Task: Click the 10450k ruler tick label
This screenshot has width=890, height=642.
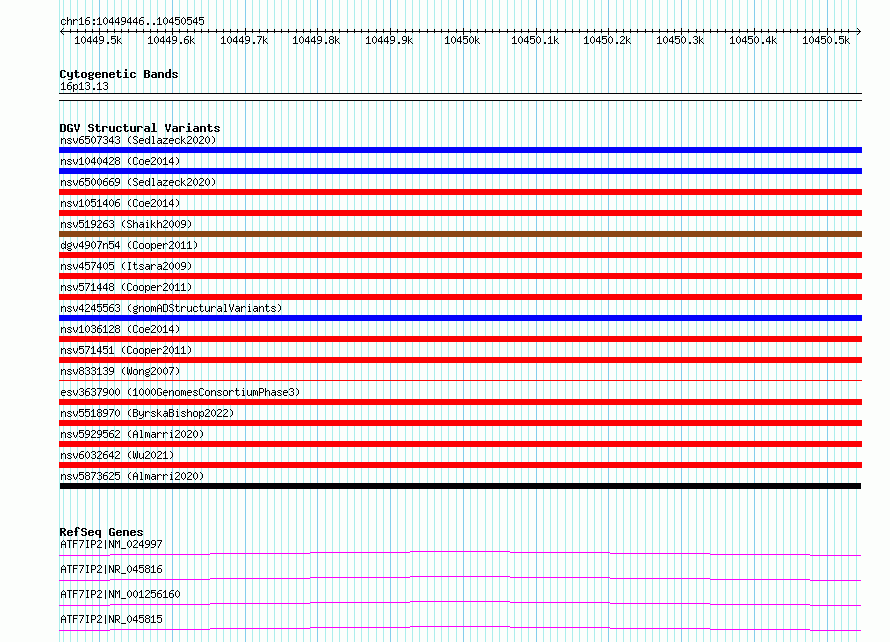Action: pyautogui.click(x=462, y=40)
